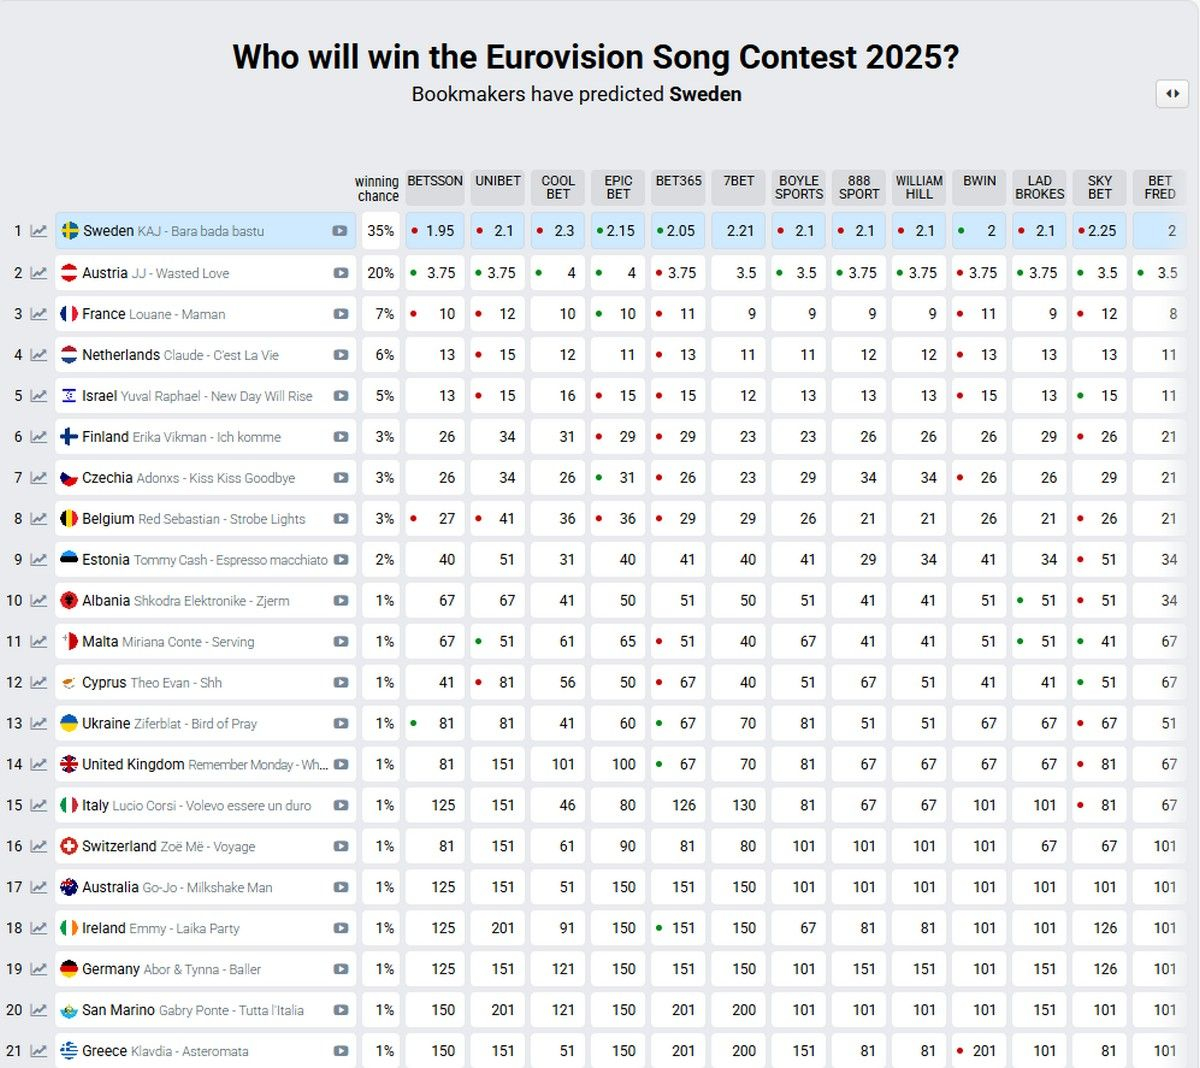
Task: Open the Sweden KAJ entry link
Action: point(173,231)
